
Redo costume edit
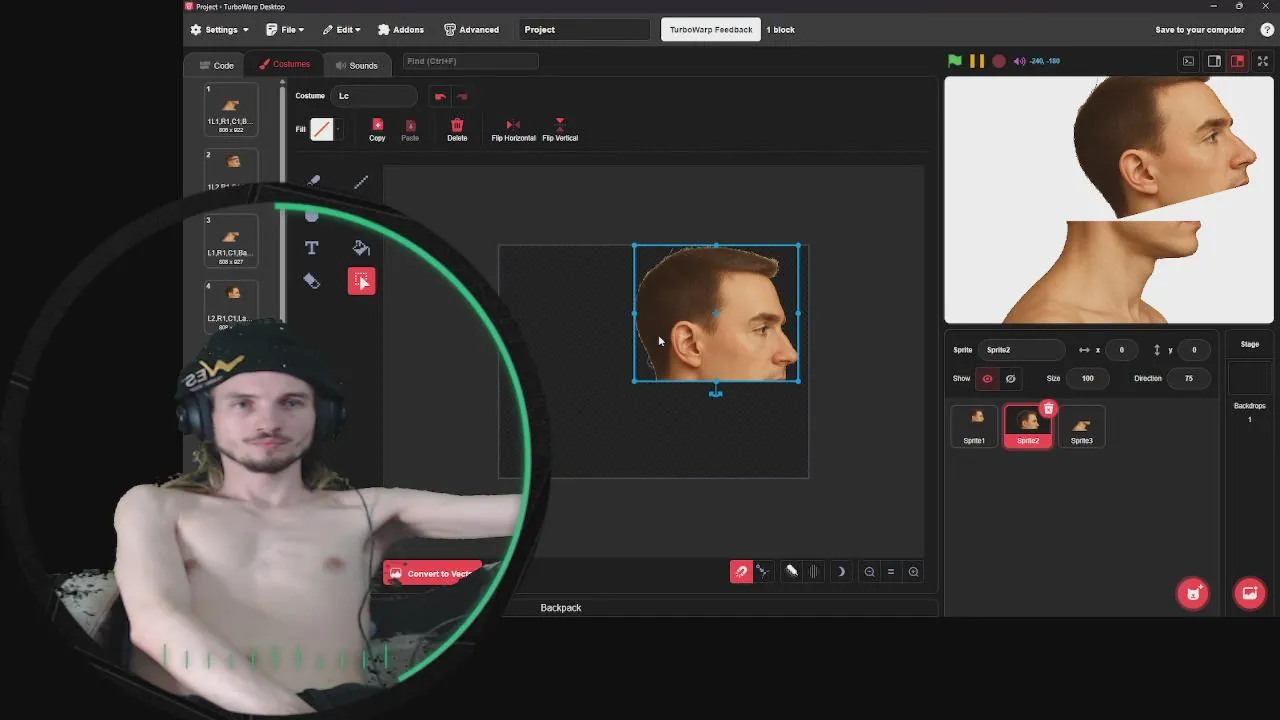point(461,96)
